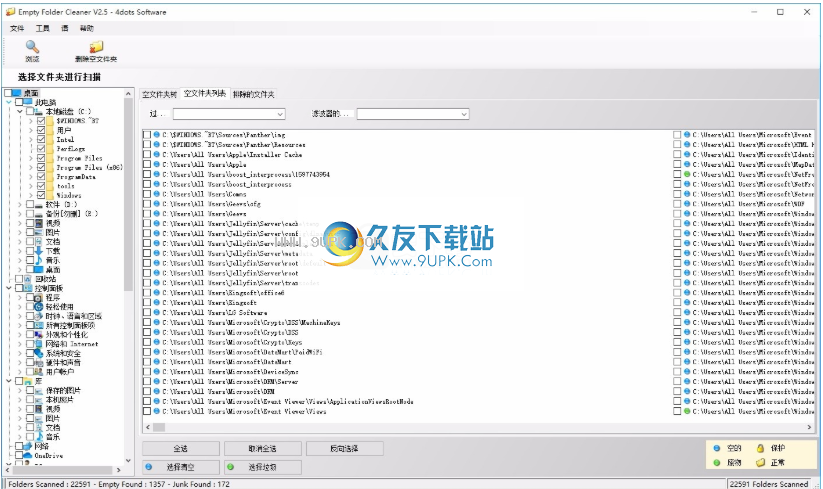Image resolution: width=823 pixels, height=489 pixels.
Task: Collapse the 此电脑 tree node
Action: click(9, 102)
